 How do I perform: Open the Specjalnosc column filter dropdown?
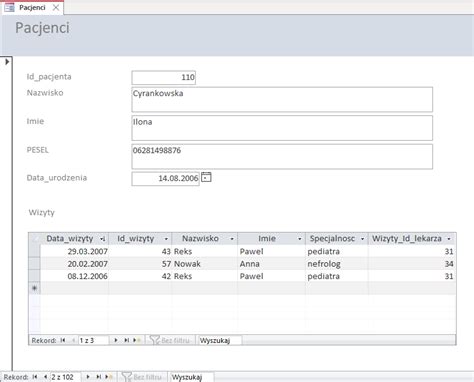click(x=362, y=239)
